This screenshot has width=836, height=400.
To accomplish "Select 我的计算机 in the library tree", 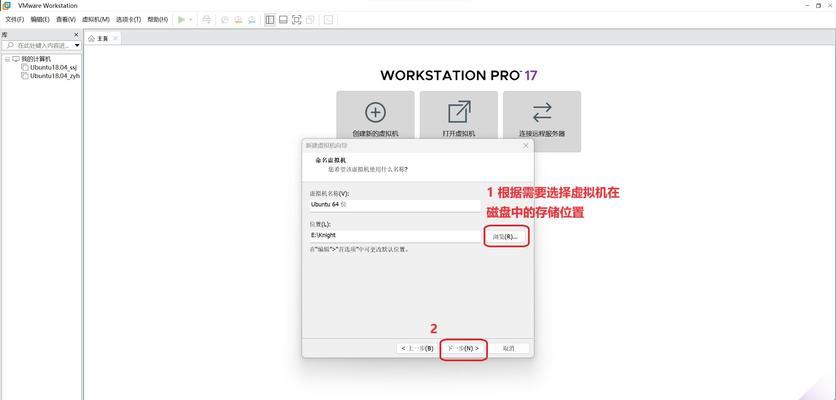I will click(x=36, y=59).
